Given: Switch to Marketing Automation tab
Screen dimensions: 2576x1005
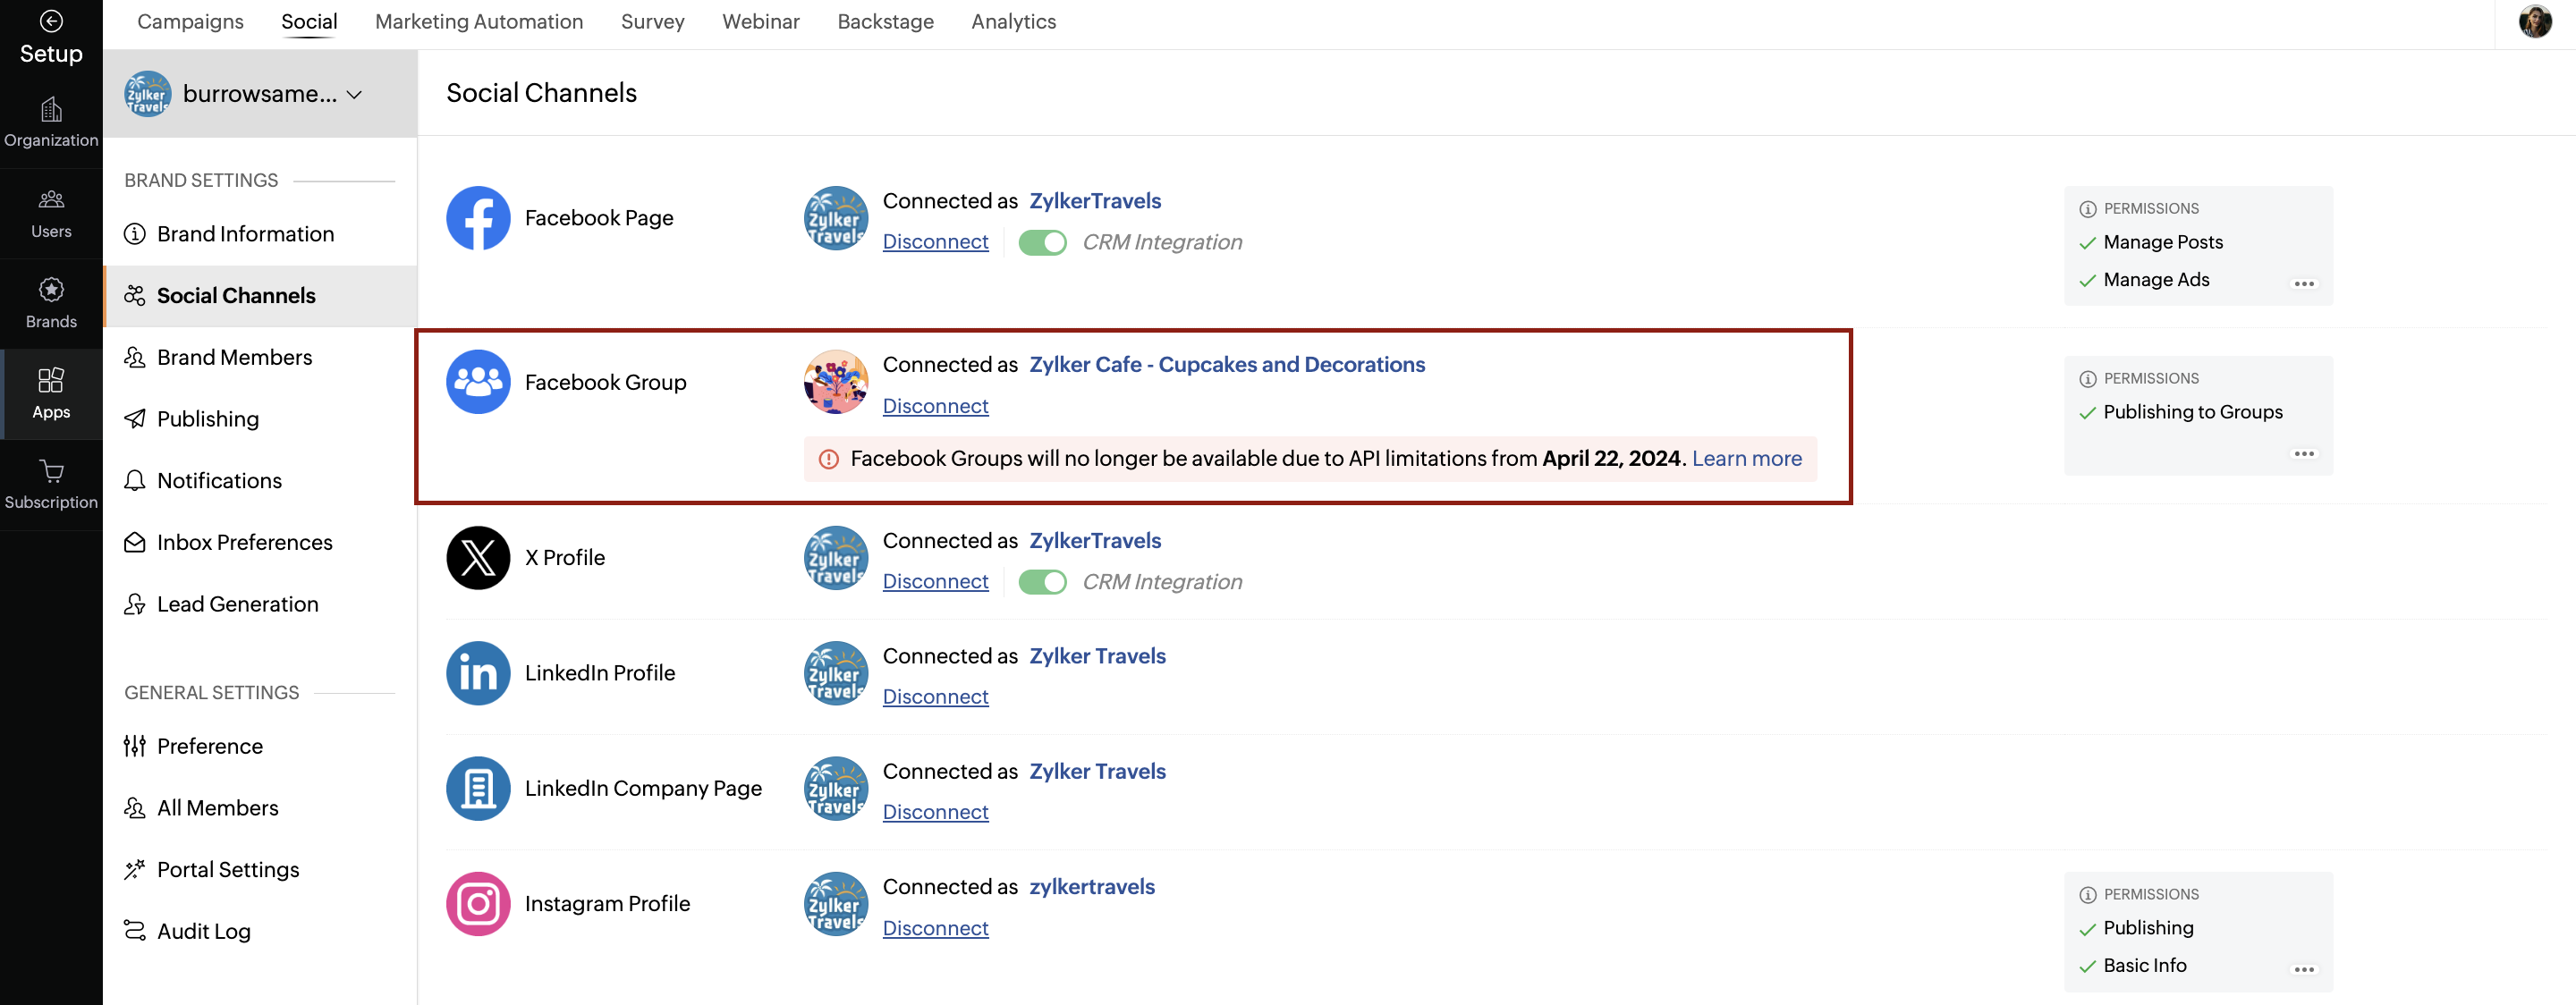Looking at the screenshot, I should [478, 21].
